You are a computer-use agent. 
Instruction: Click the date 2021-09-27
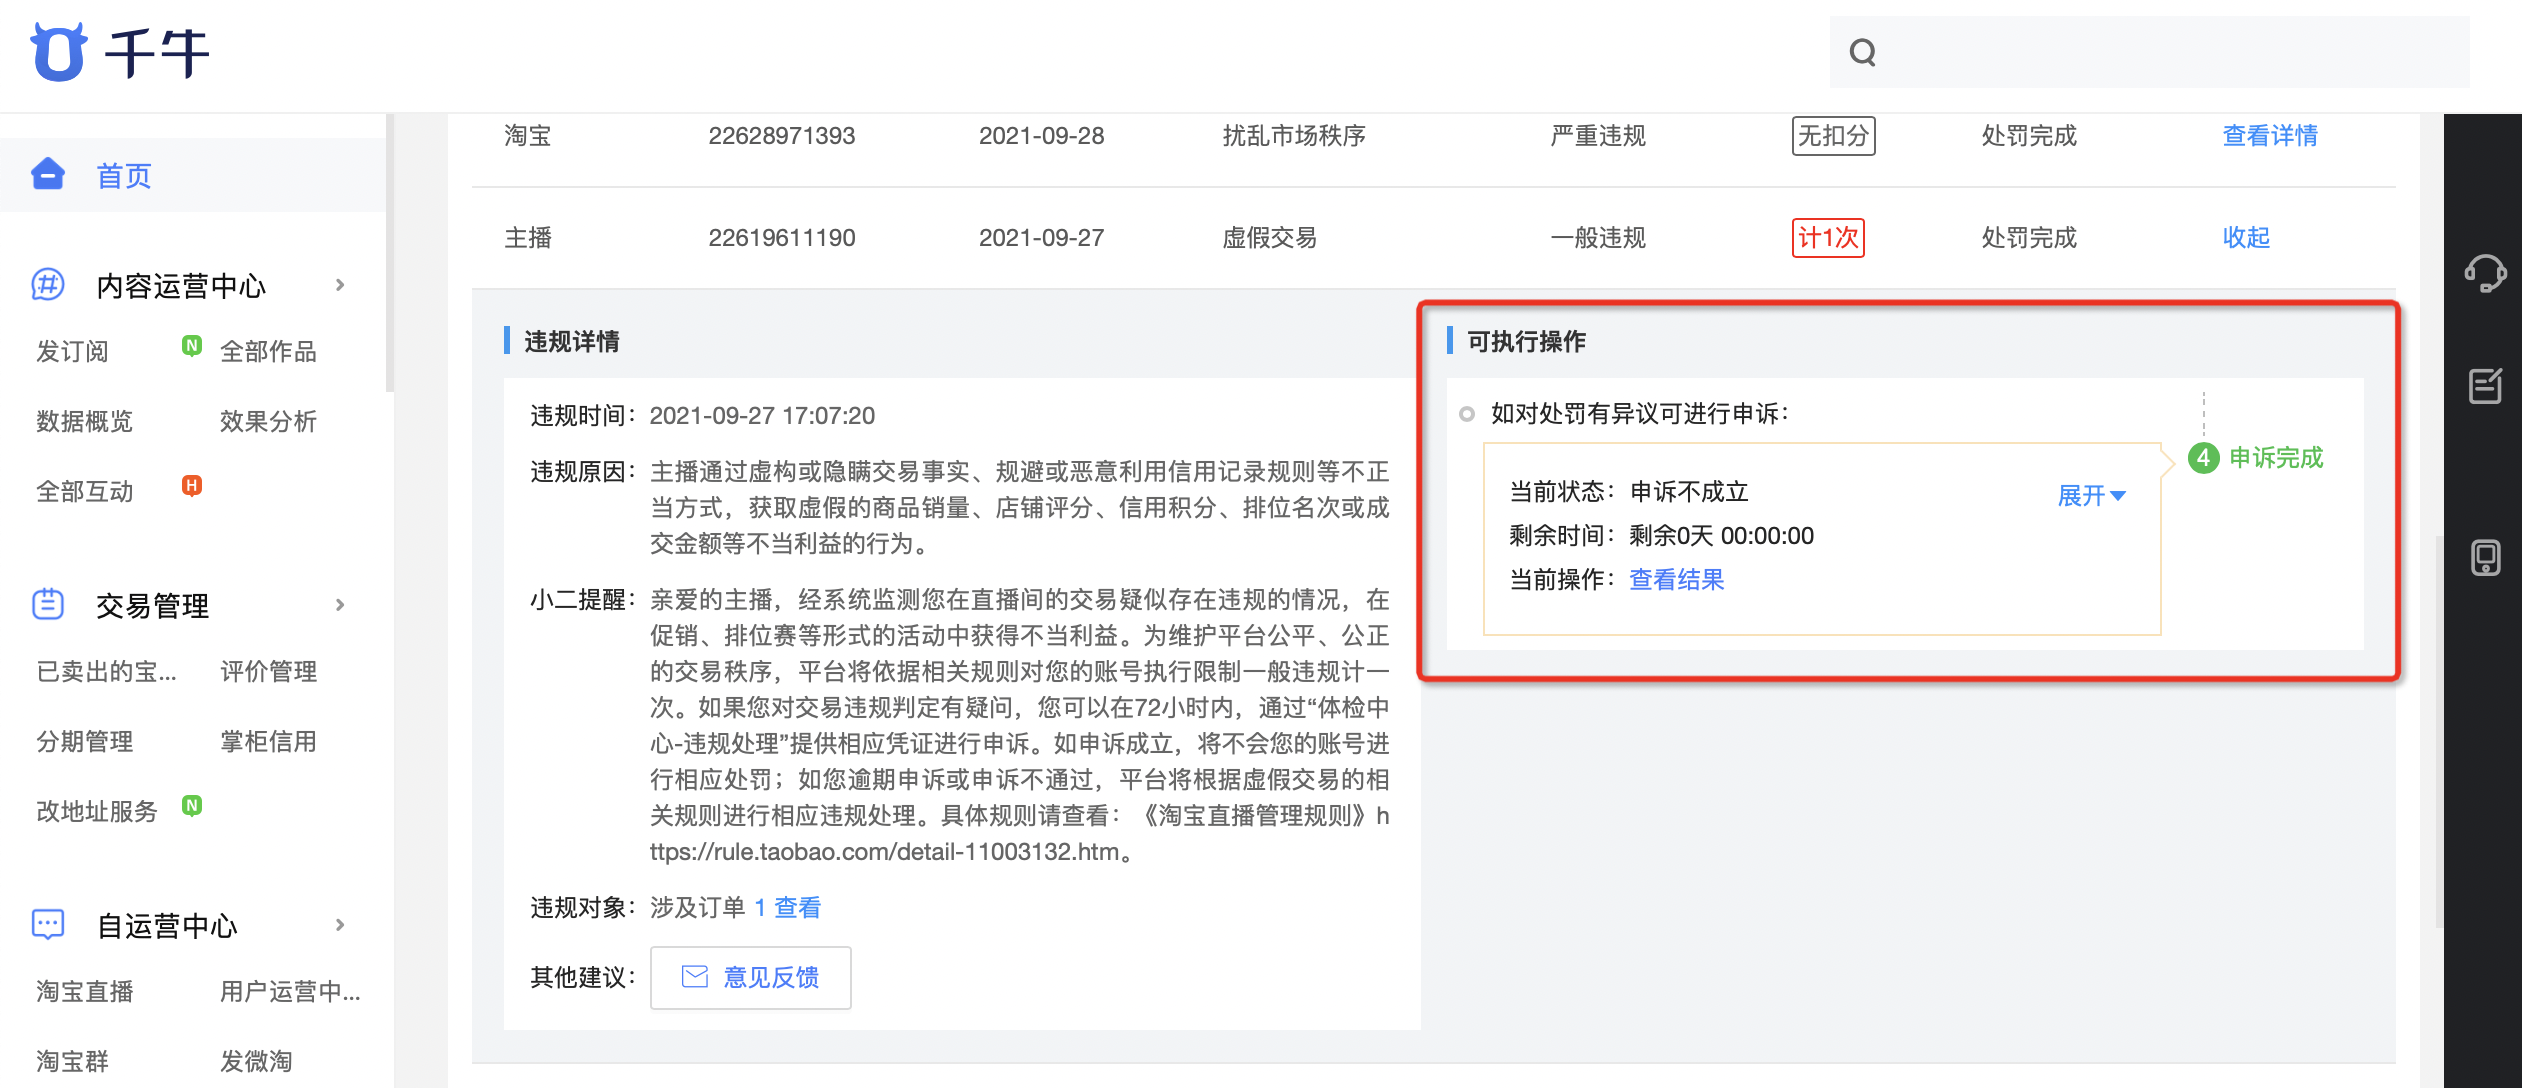click(1041, 238)
